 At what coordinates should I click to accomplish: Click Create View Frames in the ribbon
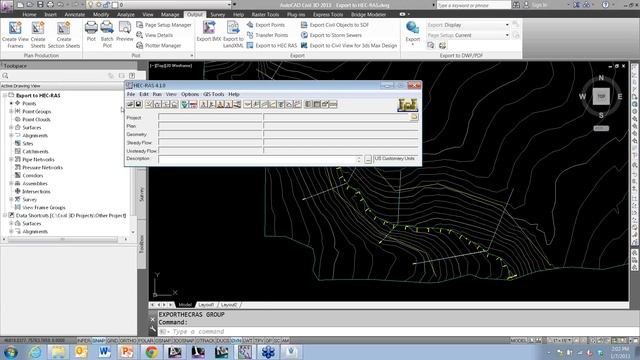(15, 35)
